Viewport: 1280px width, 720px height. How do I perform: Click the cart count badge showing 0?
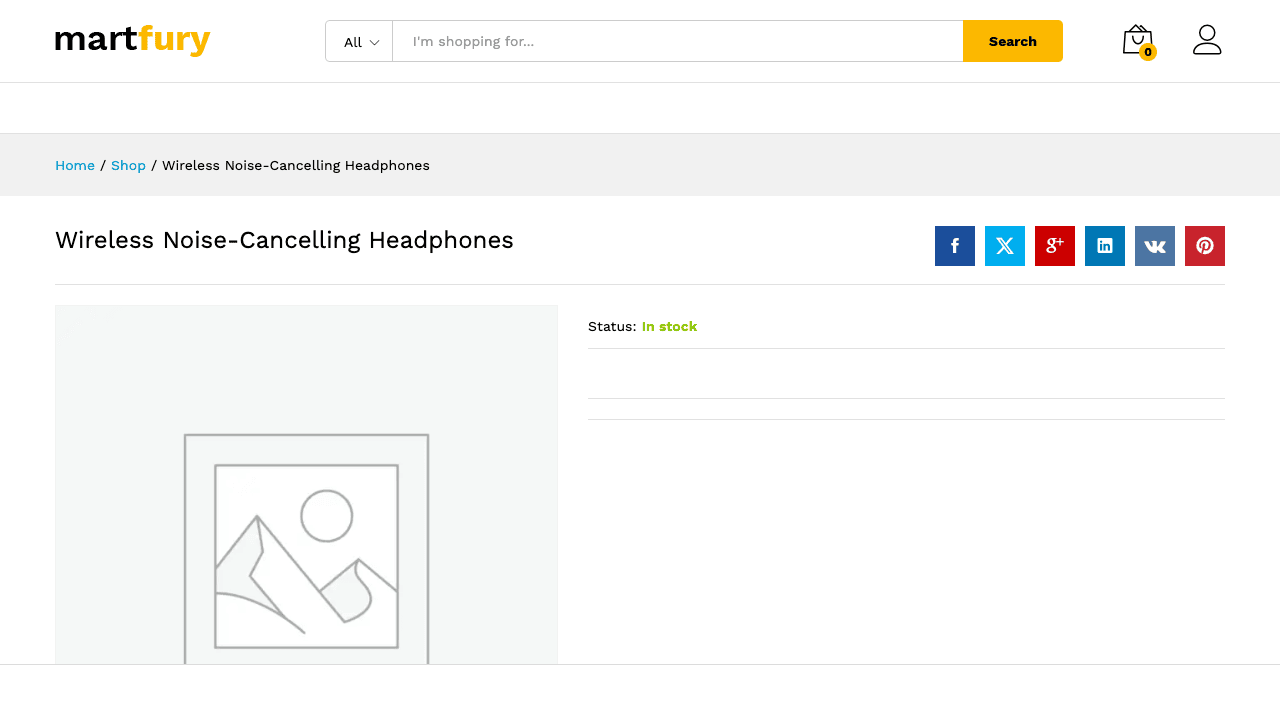[1148, 52]
